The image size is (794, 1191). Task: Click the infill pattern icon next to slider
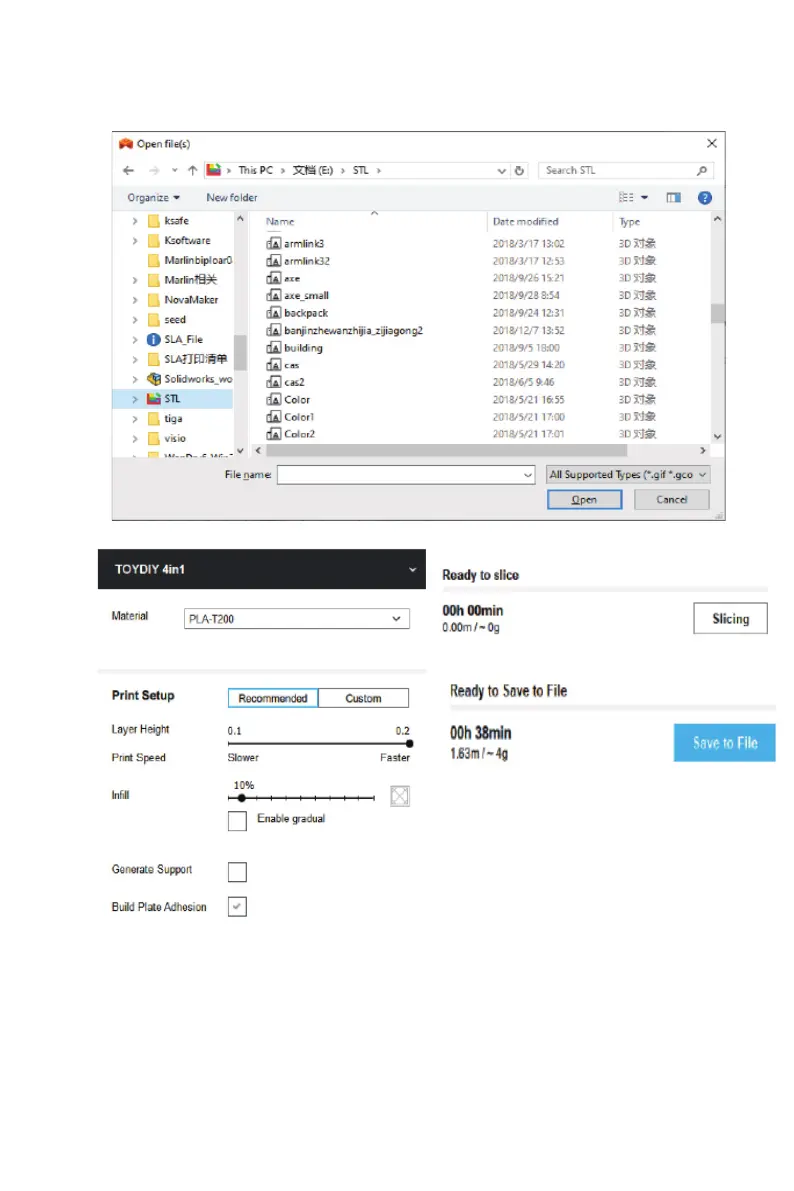(400, 796)
